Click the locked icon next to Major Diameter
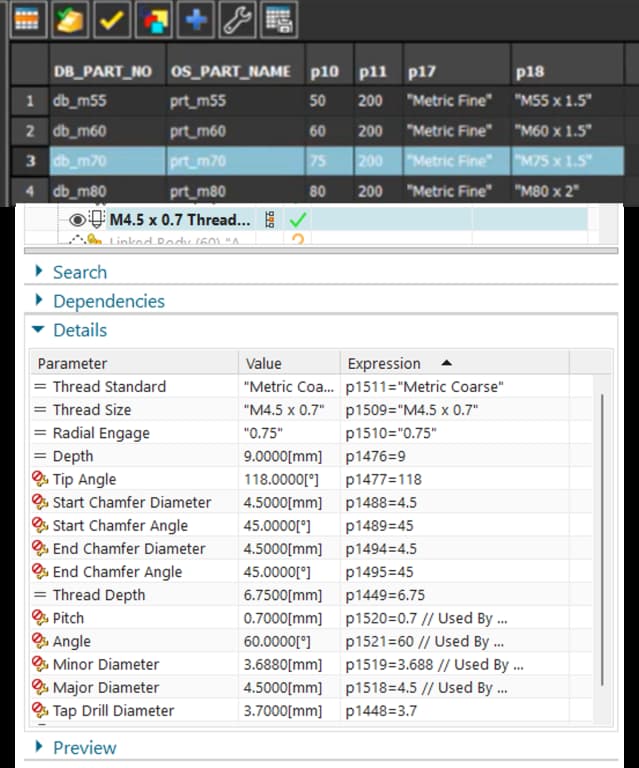639x768 pixels. (x=40, y=687)
